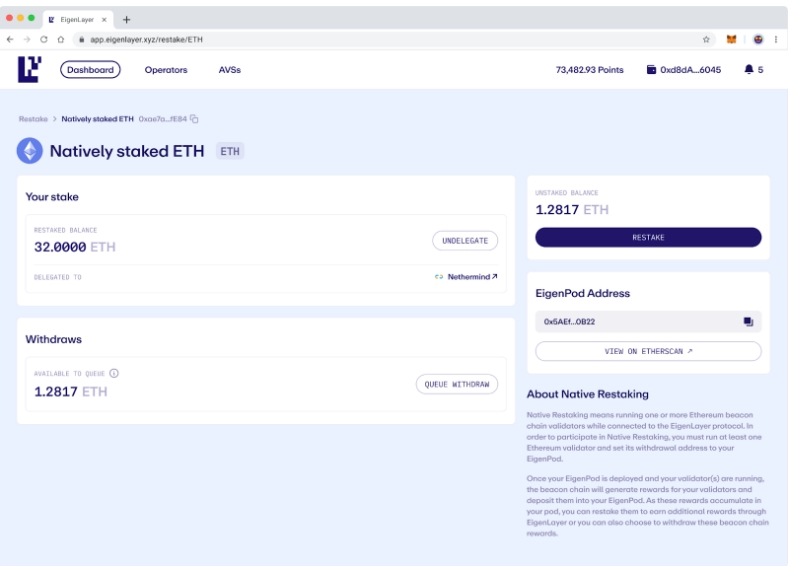Viewport: 789px width, 566px height.
Task: Show info about Available to Queue
Action: coord(114,373)
